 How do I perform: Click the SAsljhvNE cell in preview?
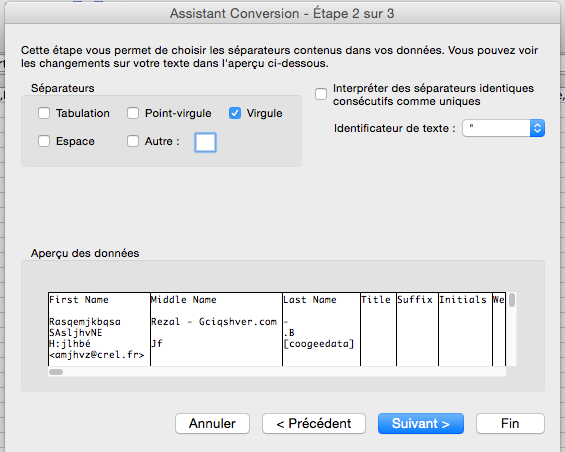pos(76,333)
